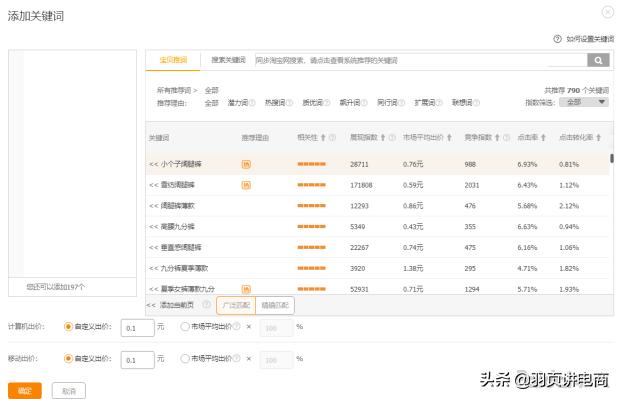Image resolution: width=620 pixels, height=399 pixels.
Task: Click the 取消 button
Action: 69,391
